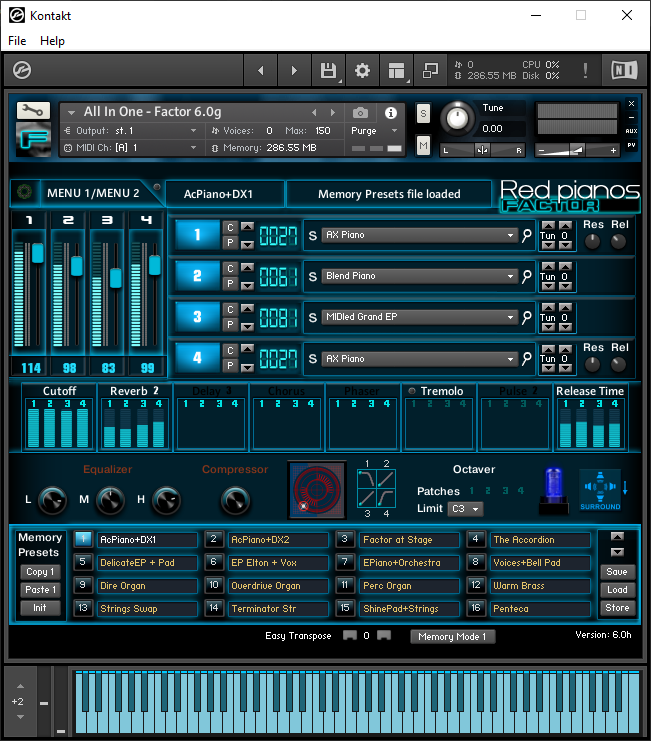Open layer 1 AX Piano sound dropdown
The width and height of the screenshot is (651, 741).
(420, 235)
